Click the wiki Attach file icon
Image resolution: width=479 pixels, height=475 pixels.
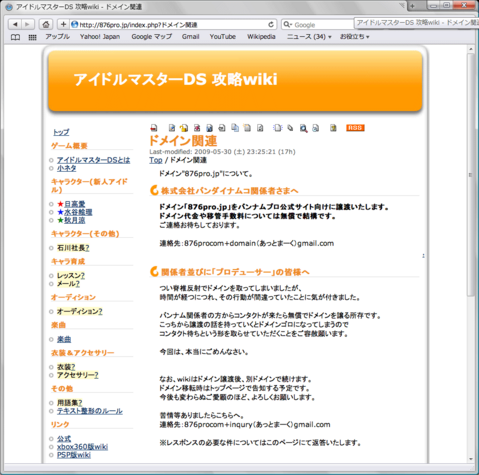tap(222, 128)
